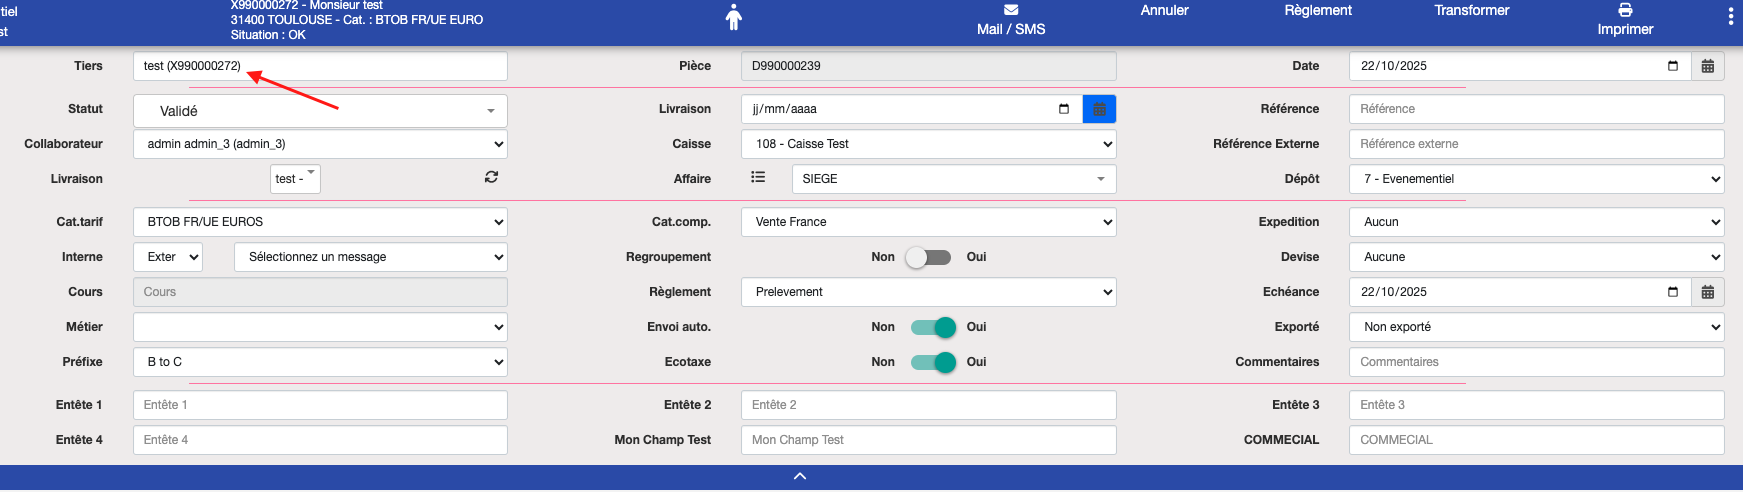Click the blue calendar button for Livraison
This screenshot has width=1743, height=492.
1099,109
